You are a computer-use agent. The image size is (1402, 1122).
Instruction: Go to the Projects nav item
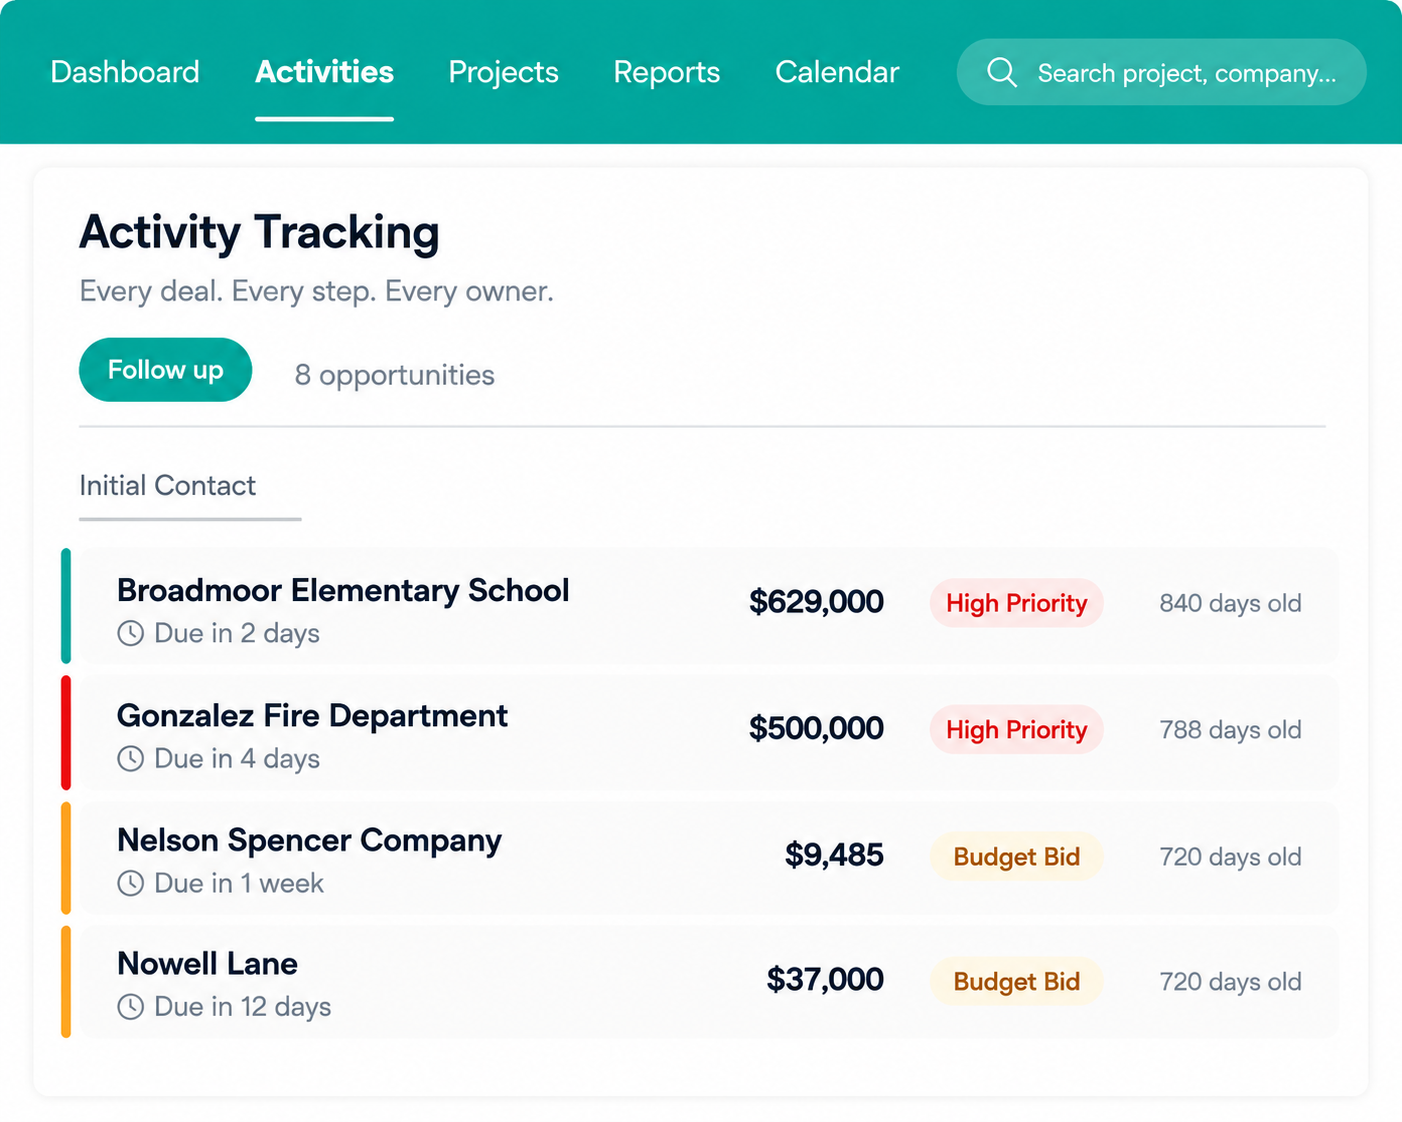click(503, 72)
